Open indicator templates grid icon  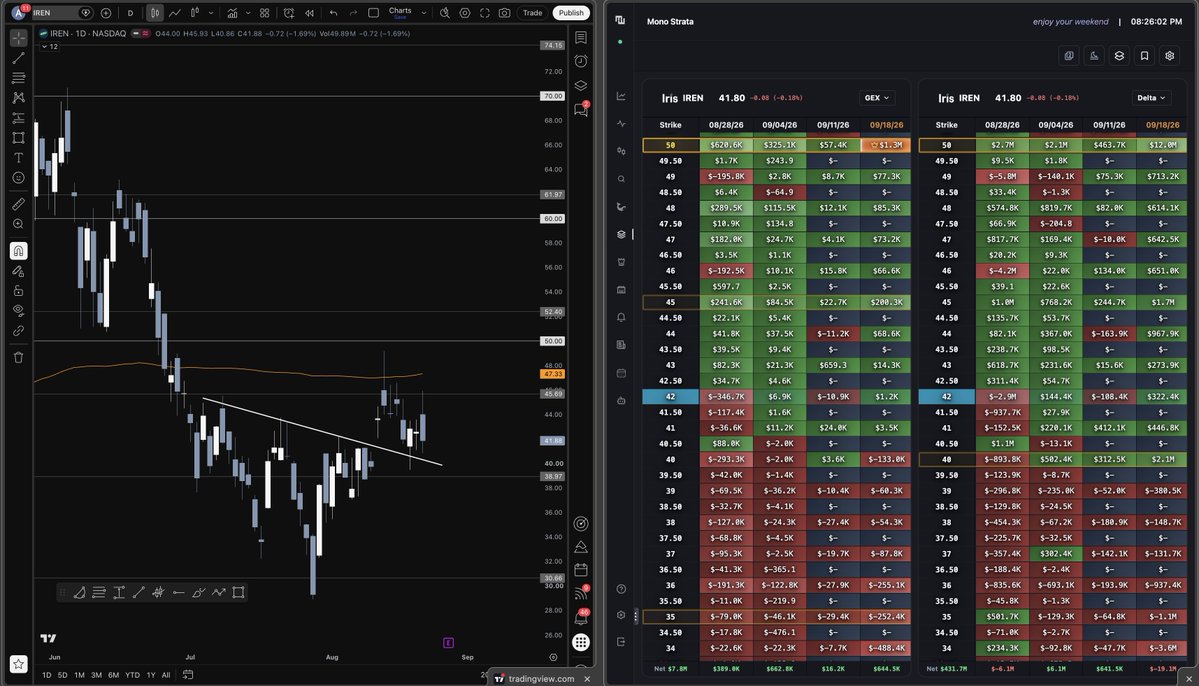click(265, 13)
